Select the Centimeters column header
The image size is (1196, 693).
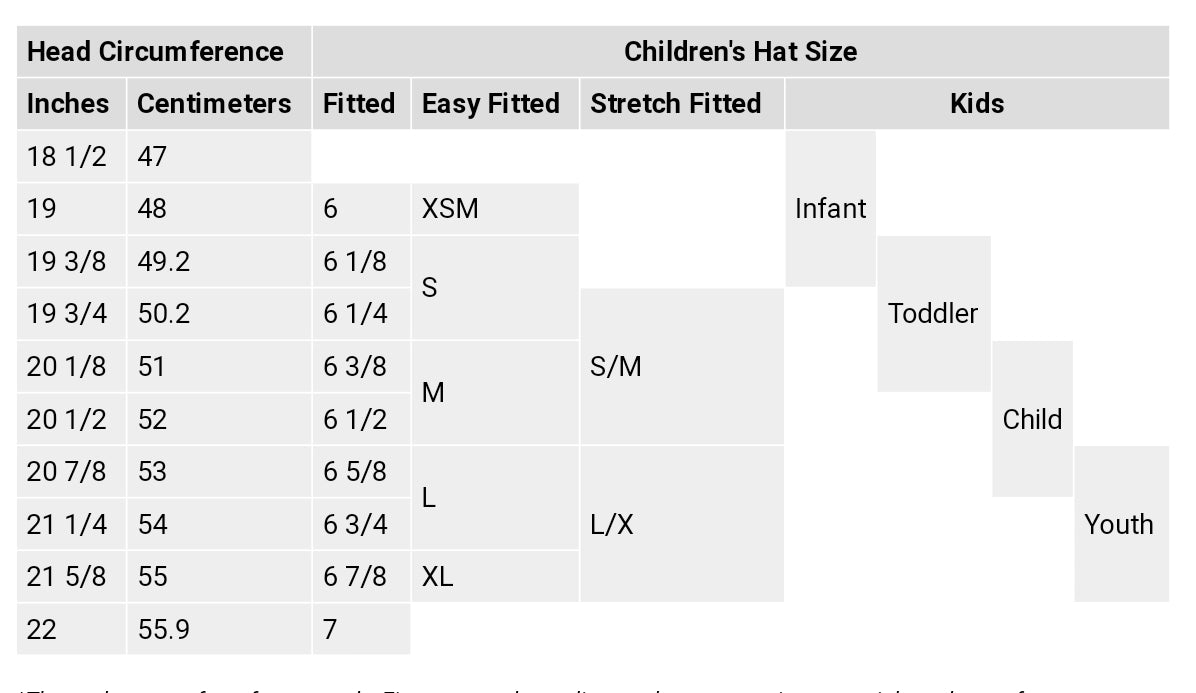(x=214, y=104)
